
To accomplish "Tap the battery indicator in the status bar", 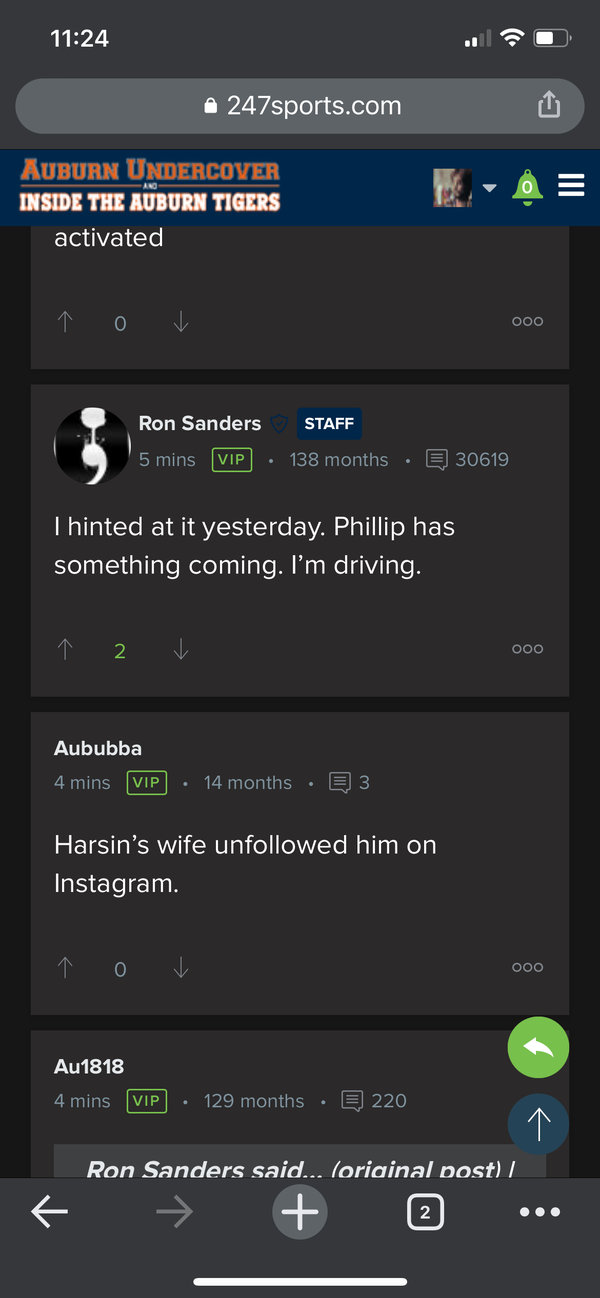I will (551, 38).
